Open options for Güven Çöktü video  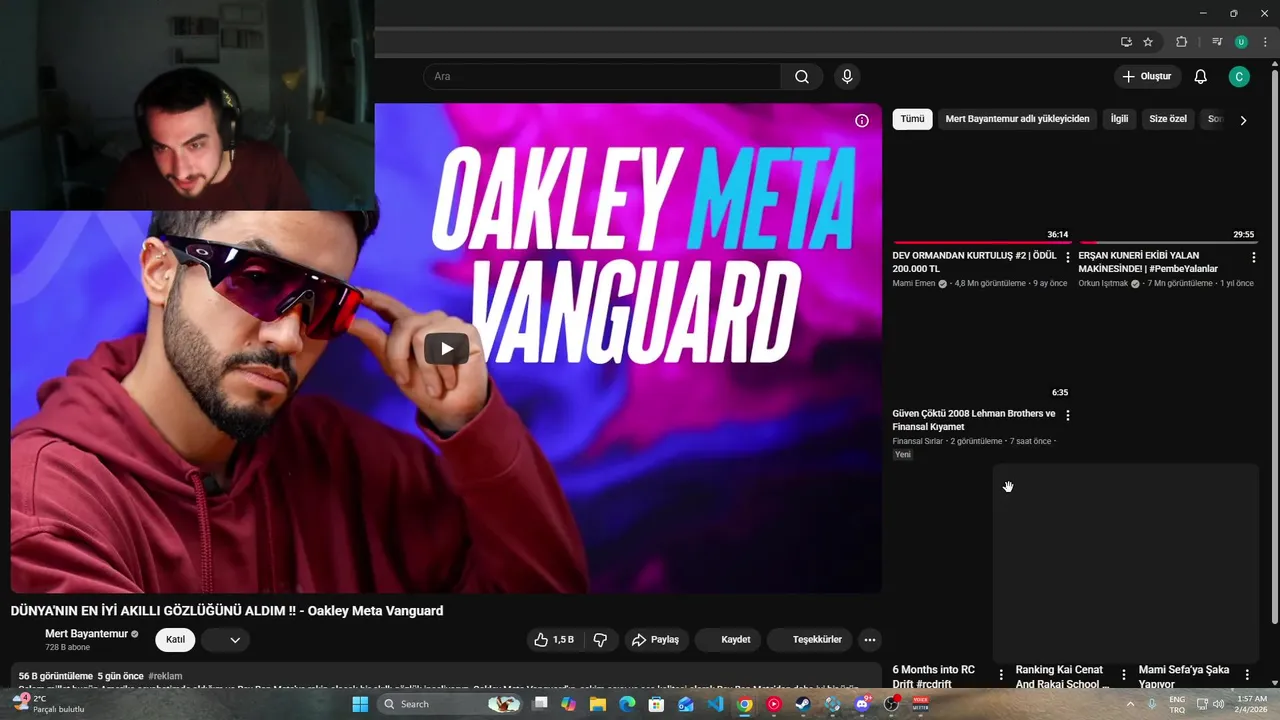click(1068, 416)
